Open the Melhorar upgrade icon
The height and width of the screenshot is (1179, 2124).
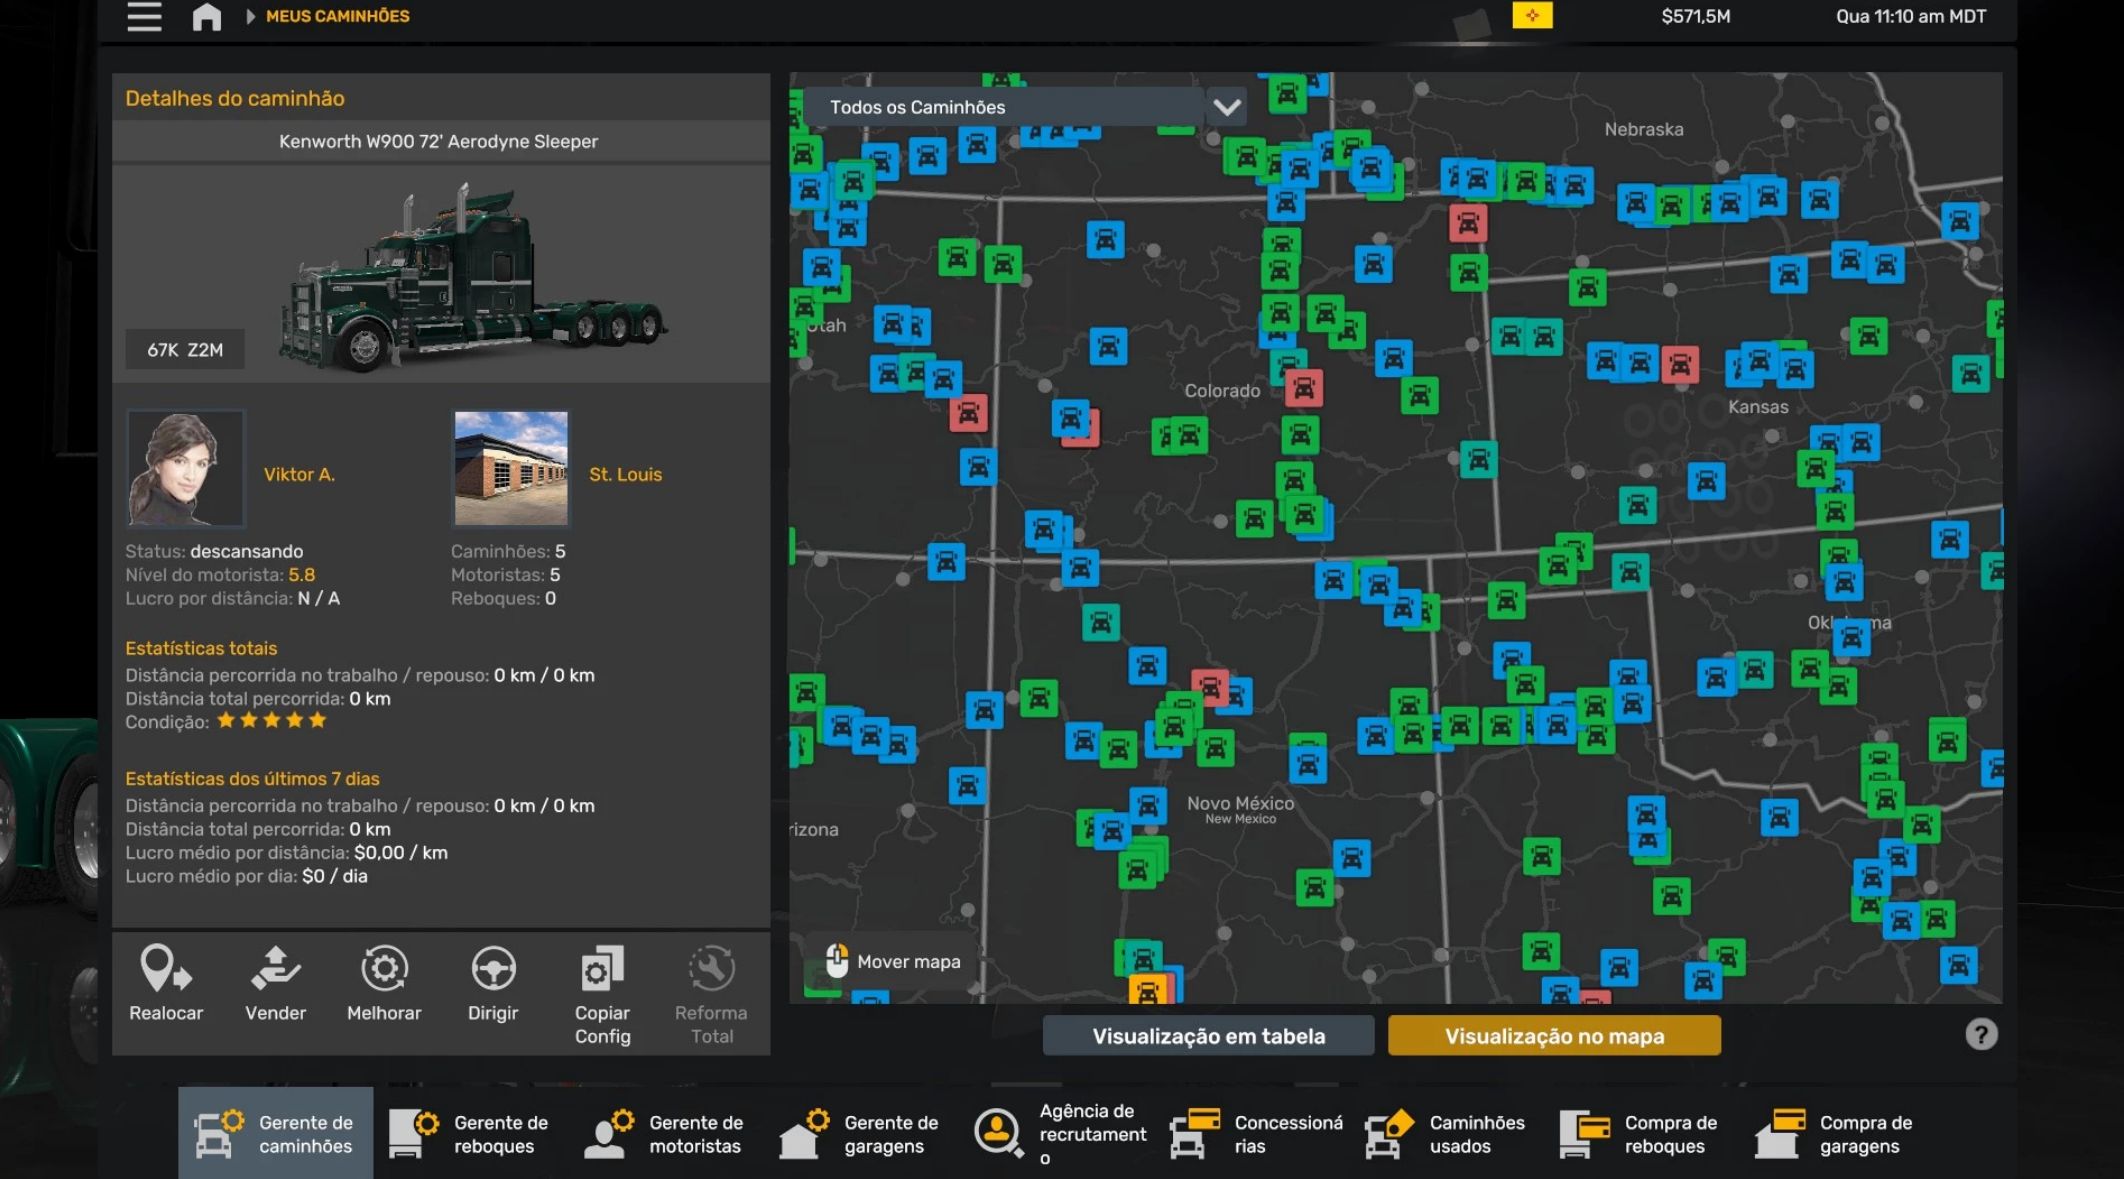(x=384, y=968)
